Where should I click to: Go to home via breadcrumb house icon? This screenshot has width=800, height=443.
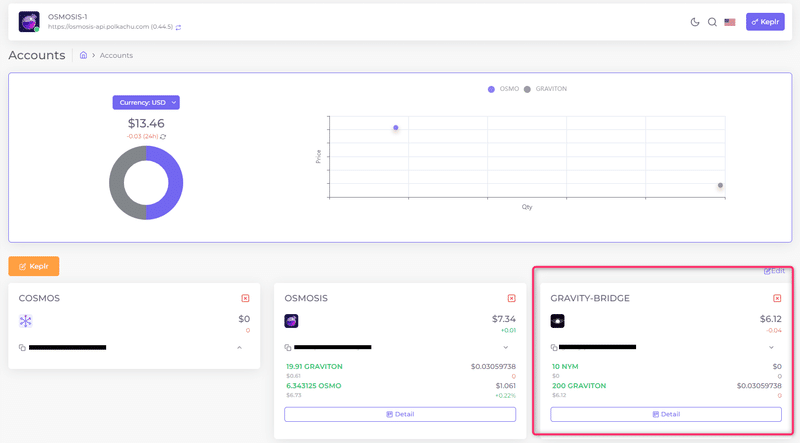83,55
